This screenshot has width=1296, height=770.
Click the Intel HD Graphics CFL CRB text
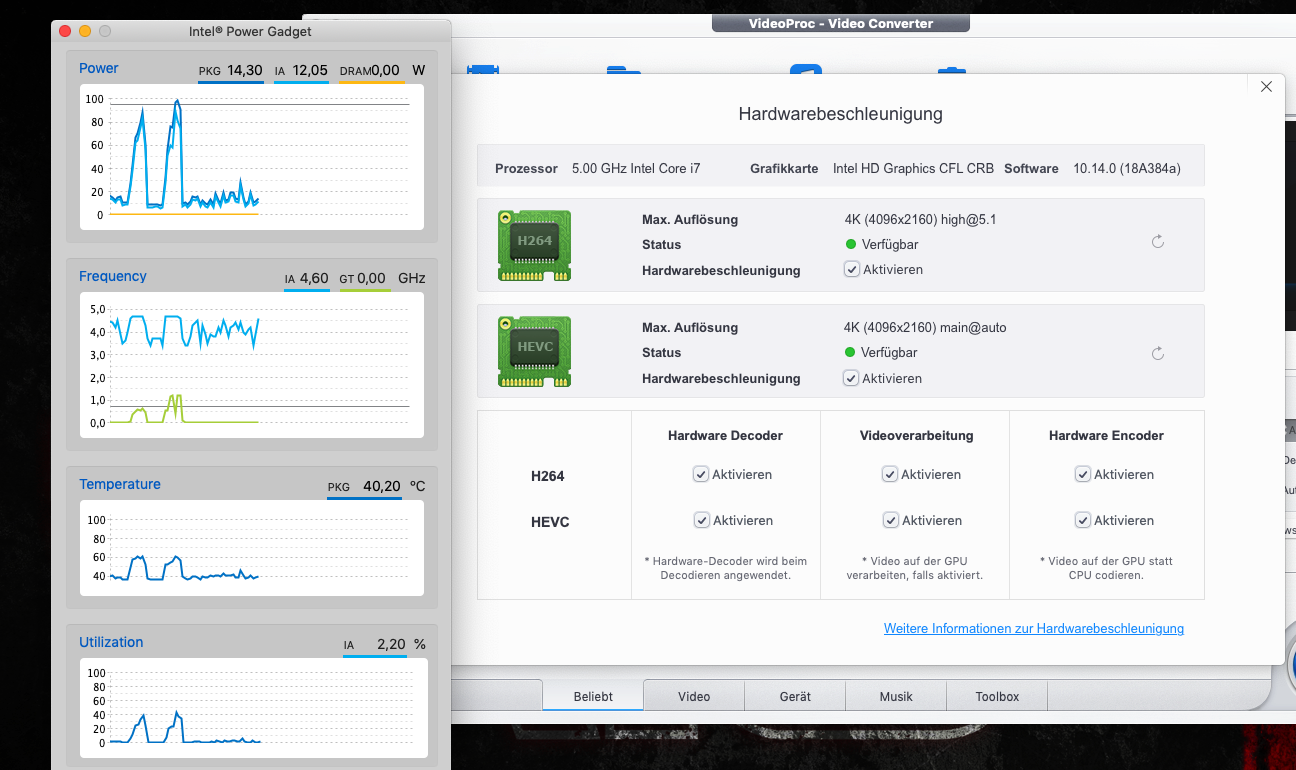point(913,168)
